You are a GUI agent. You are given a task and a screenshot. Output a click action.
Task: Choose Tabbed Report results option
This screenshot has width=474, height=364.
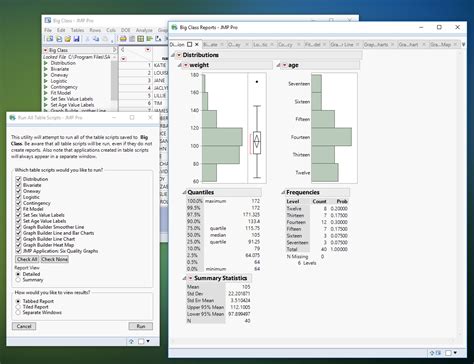point(18,301)
